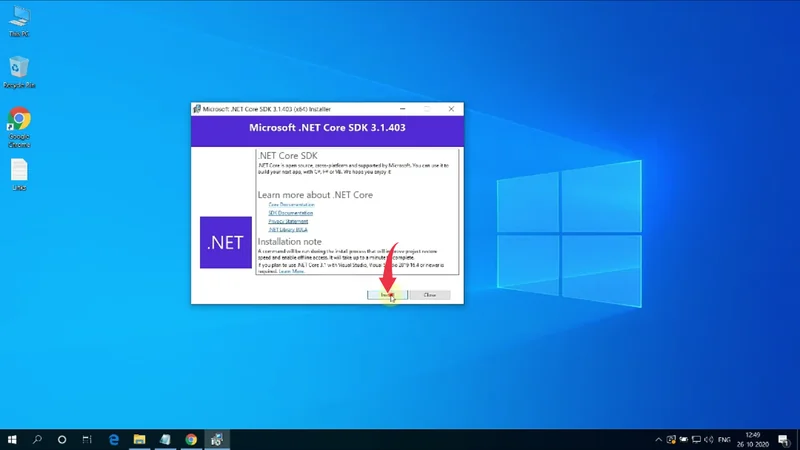The height and width of the screenshot is (450, 800).
Task: Click the purple .NET logo
Action: [x=226, y=242]
